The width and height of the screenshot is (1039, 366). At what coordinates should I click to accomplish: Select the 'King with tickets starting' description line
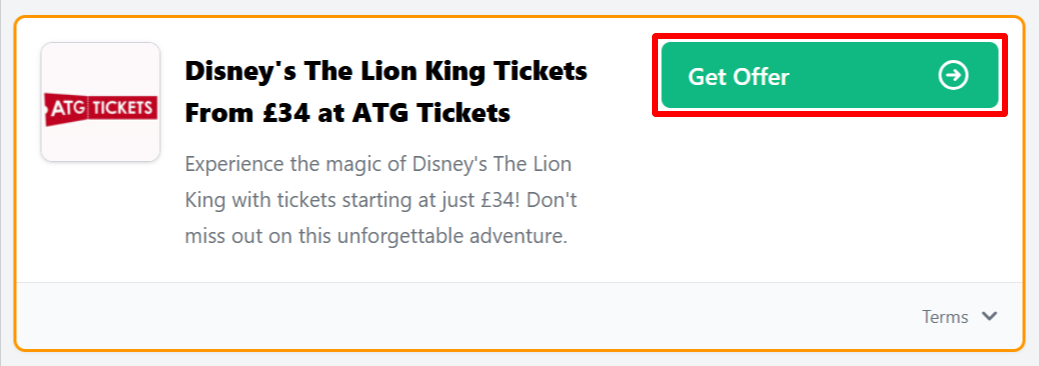point(381,200)
